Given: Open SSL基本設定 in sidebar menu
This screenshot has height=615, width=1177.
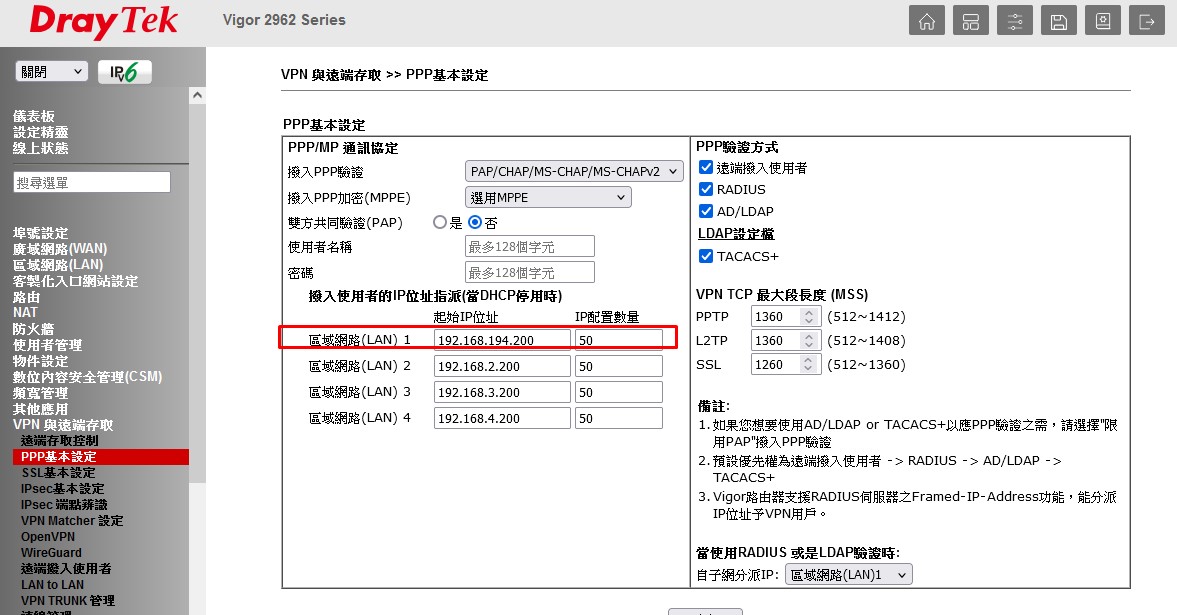Looking at the screenshot, I should point(59,473).
